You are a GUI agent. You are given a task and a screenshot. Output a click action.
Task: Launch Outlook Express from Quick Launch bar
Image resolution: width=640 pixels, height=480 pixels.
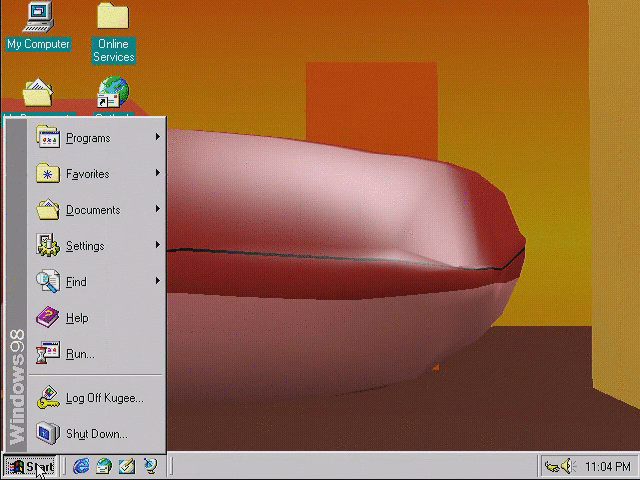coord(104,466)
